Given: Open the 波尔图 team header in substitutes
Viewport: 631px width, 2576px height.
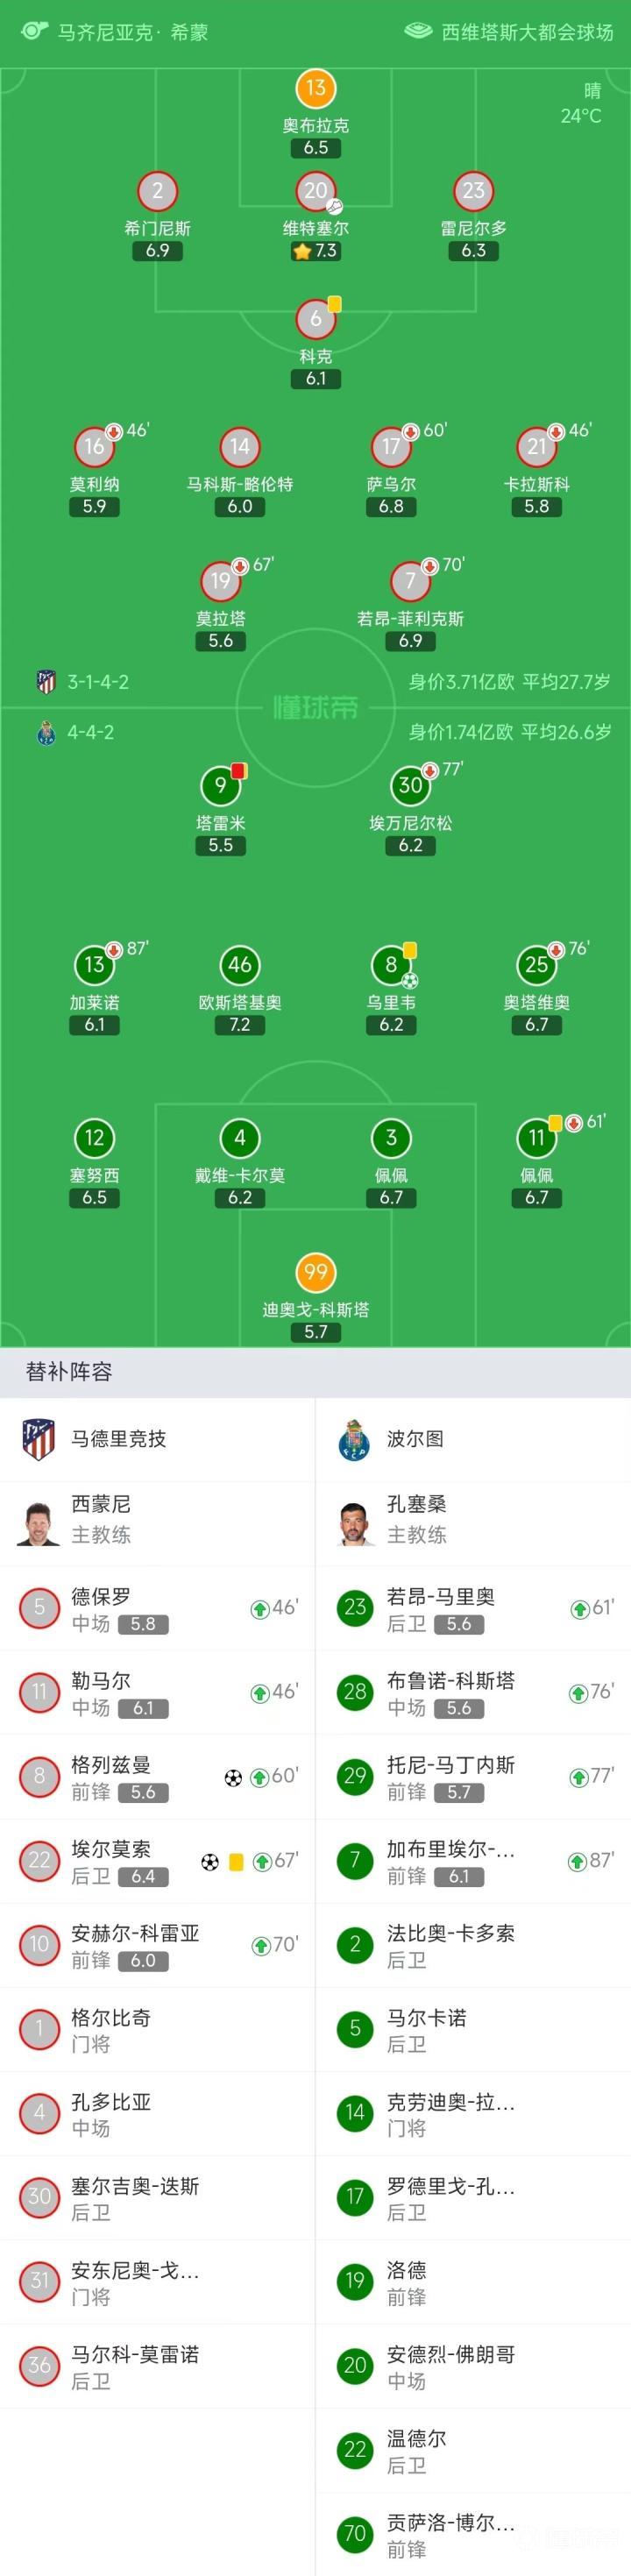Looking at the screenshot, I should click(x=473, y=1439).
